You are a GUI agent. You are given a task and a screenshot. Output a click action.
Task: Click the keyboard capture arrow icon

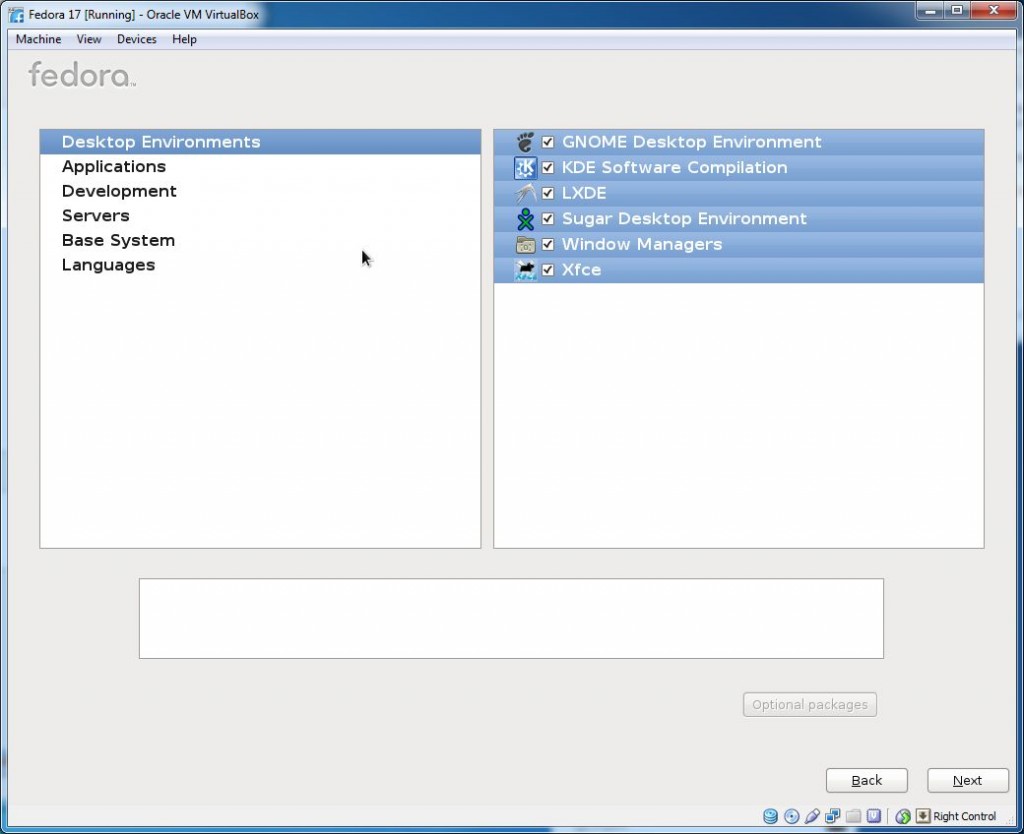pos(923,816)
